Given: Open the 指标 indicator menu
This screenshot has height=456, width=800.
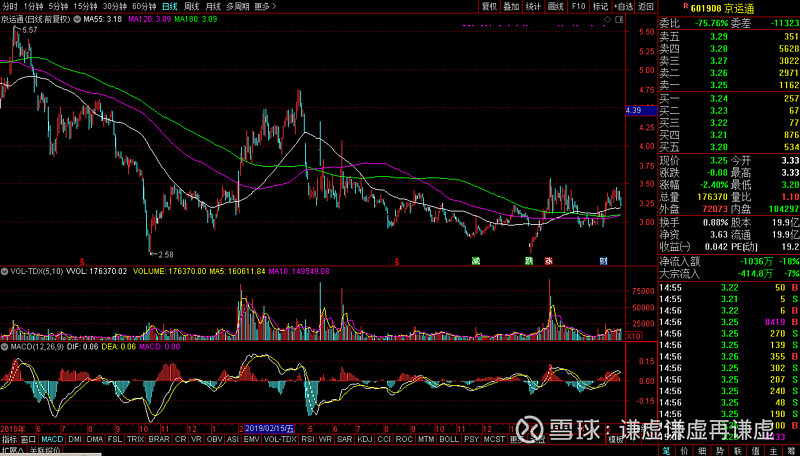Looking at the screenshot, I should [x=9, y=439].
